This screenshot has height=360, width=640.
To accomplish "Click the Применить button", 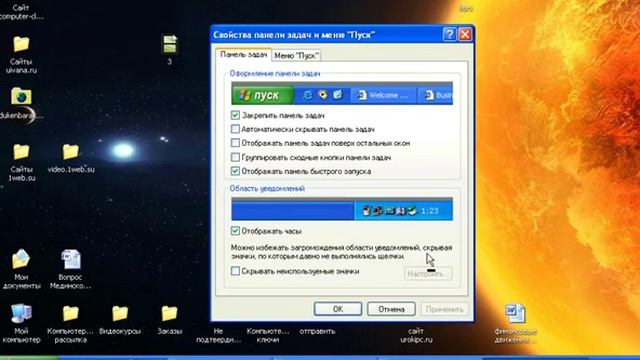I will coord(444,309).
